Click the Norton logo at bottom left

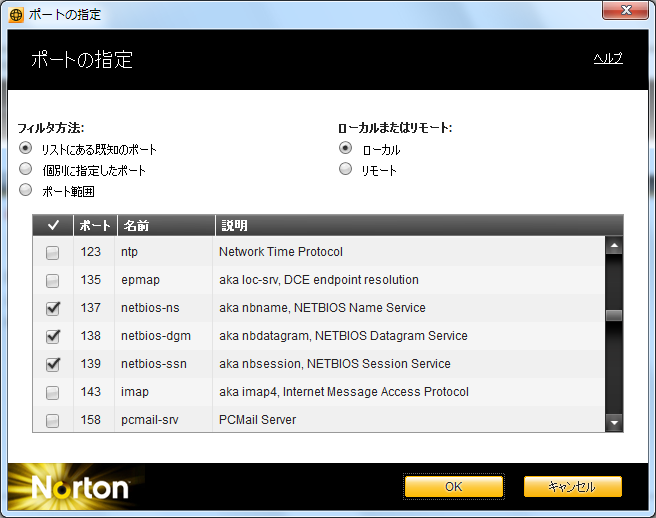pos(80,487)
